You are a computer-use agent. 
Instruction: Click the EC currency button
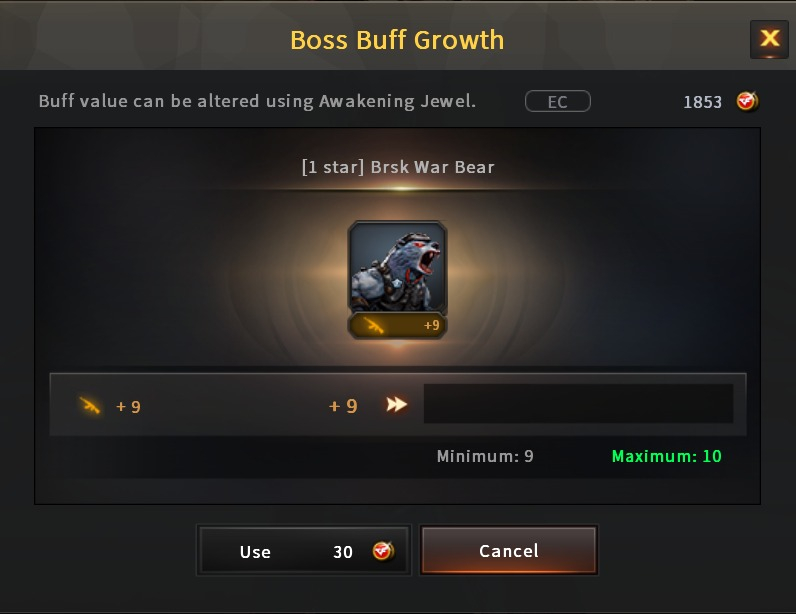pyautogui.click(x=557, y=101)
